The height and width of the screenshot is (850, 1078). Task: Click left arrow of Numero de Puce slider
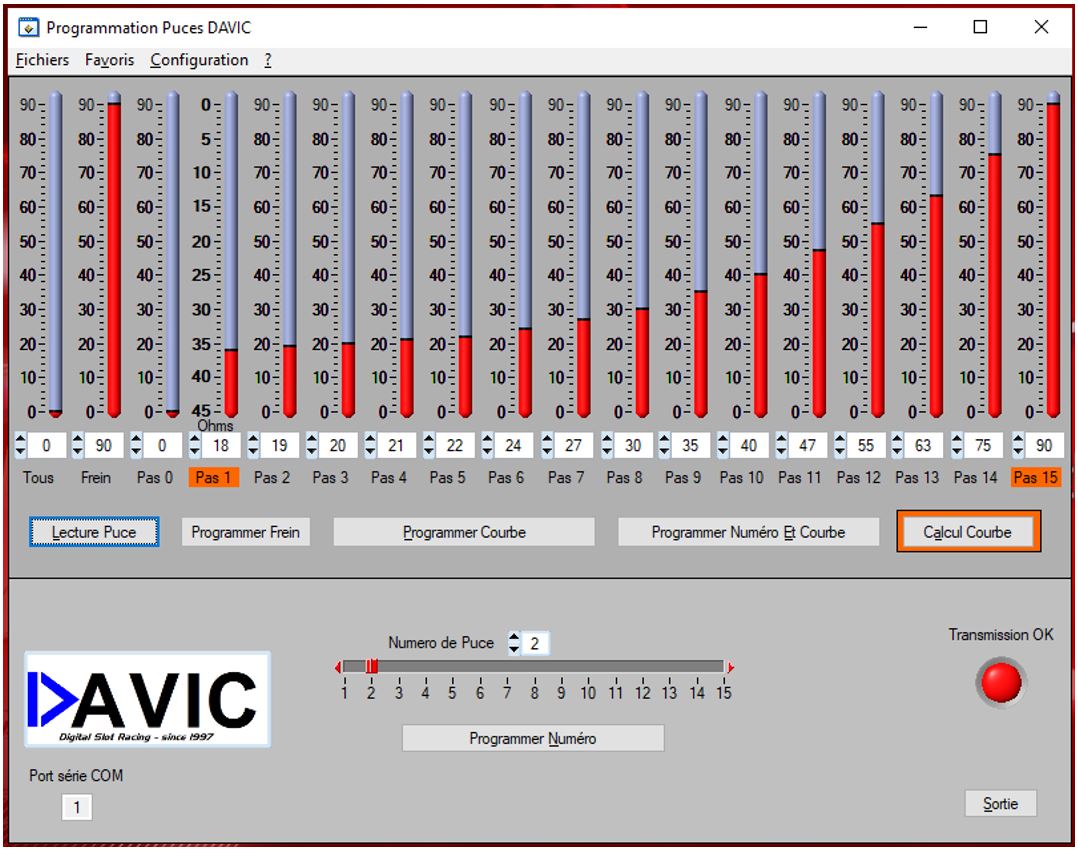pyautogui.click(x=338, y=667)
